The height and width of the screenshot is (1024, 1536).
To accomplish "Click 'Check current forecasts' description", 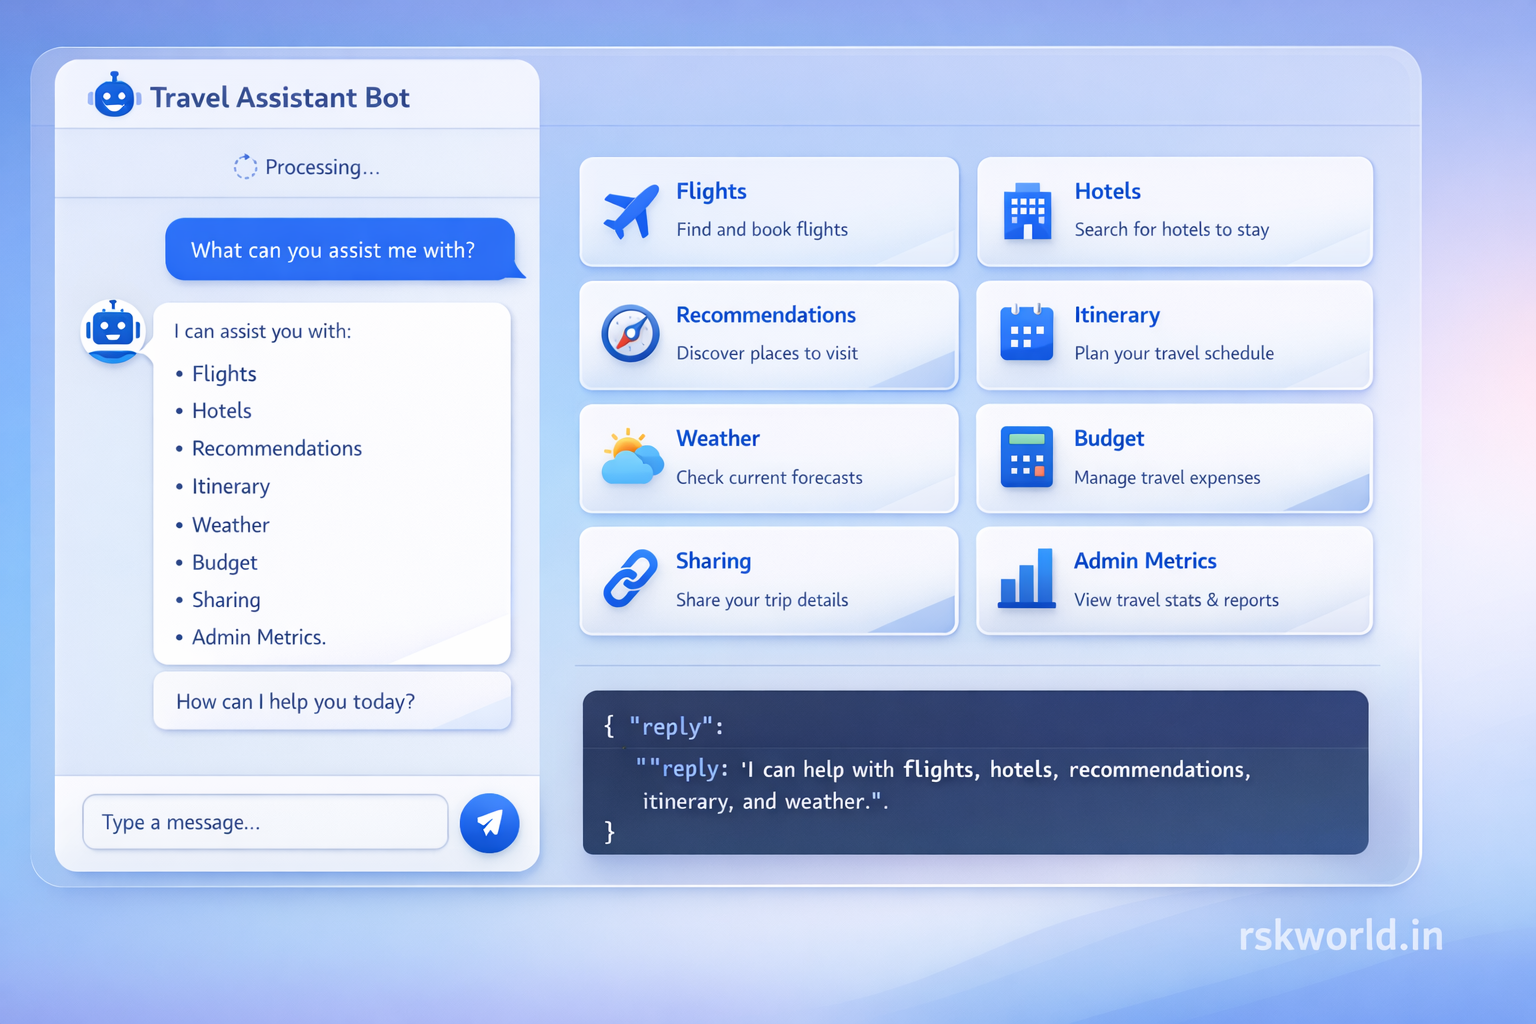I will [769, 477].
